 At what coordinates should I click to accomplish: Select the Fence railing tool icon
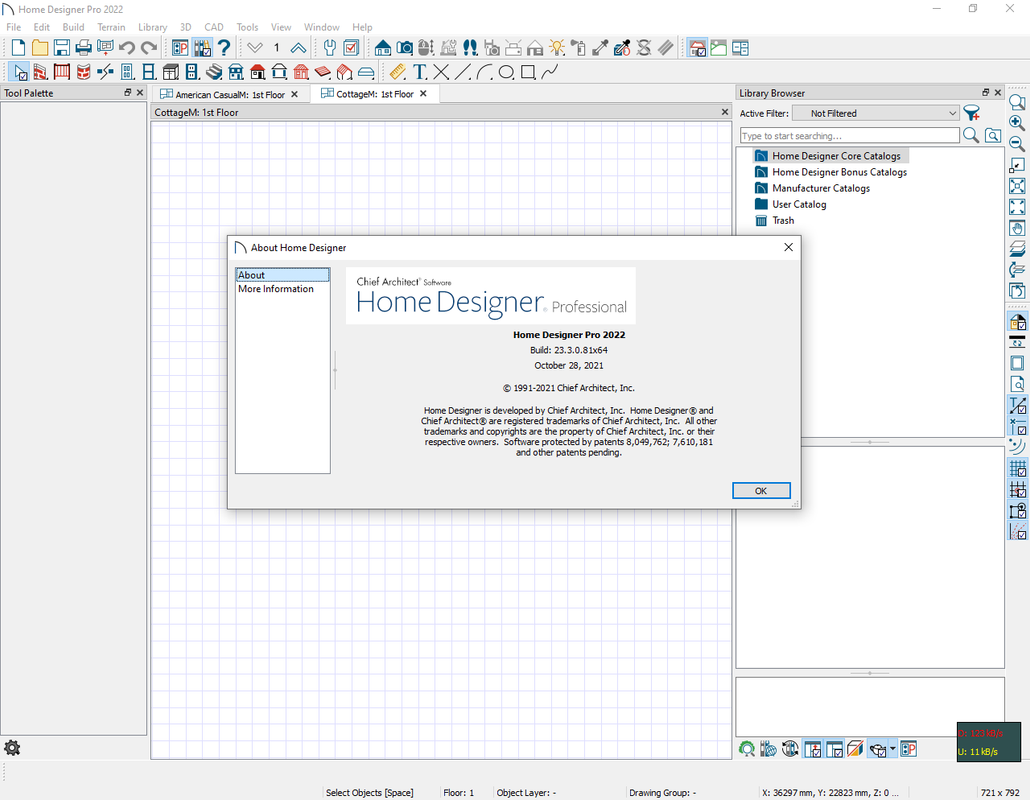[62, 72]
